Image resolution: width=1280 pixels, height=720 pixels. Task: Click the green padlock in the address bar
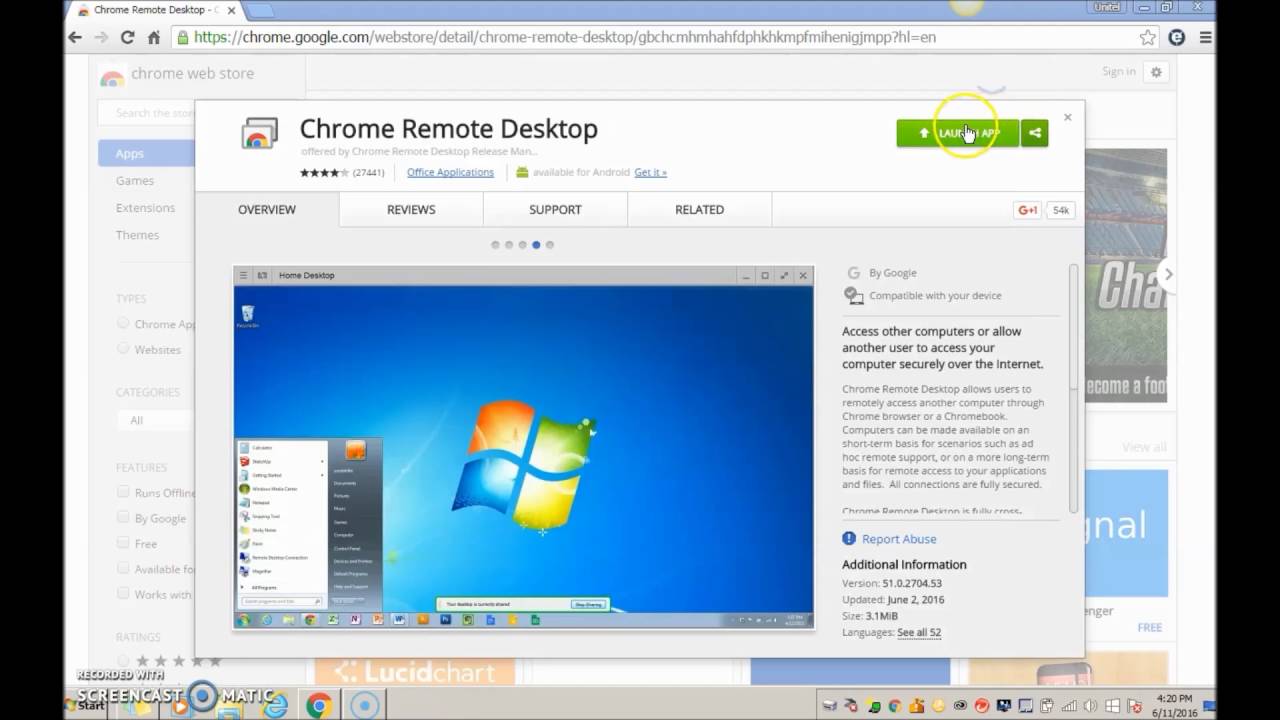click(182, 37)
